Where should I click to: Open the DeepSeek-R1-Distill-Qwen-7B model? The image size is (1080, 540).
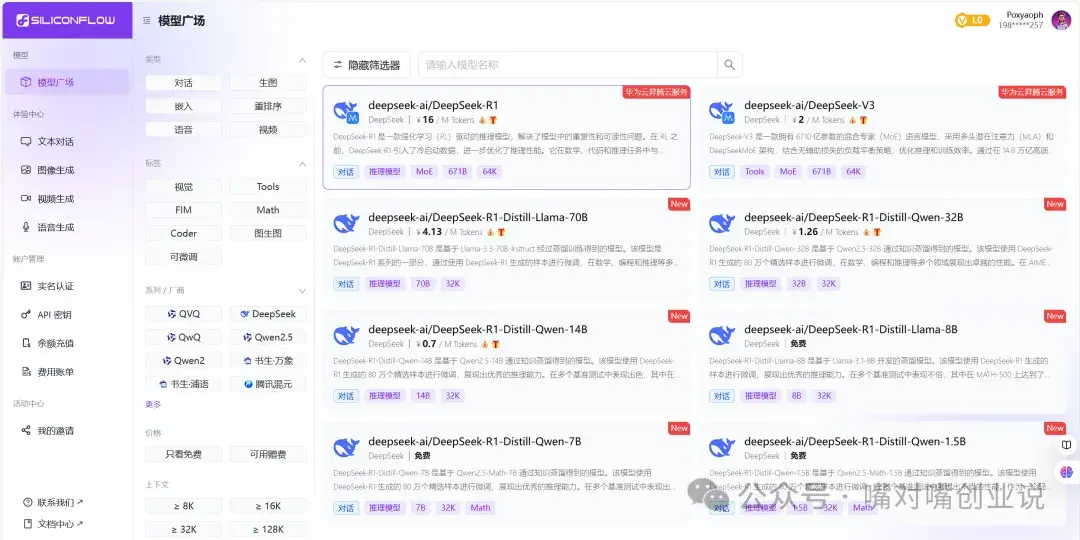click(x=506, y=474)
